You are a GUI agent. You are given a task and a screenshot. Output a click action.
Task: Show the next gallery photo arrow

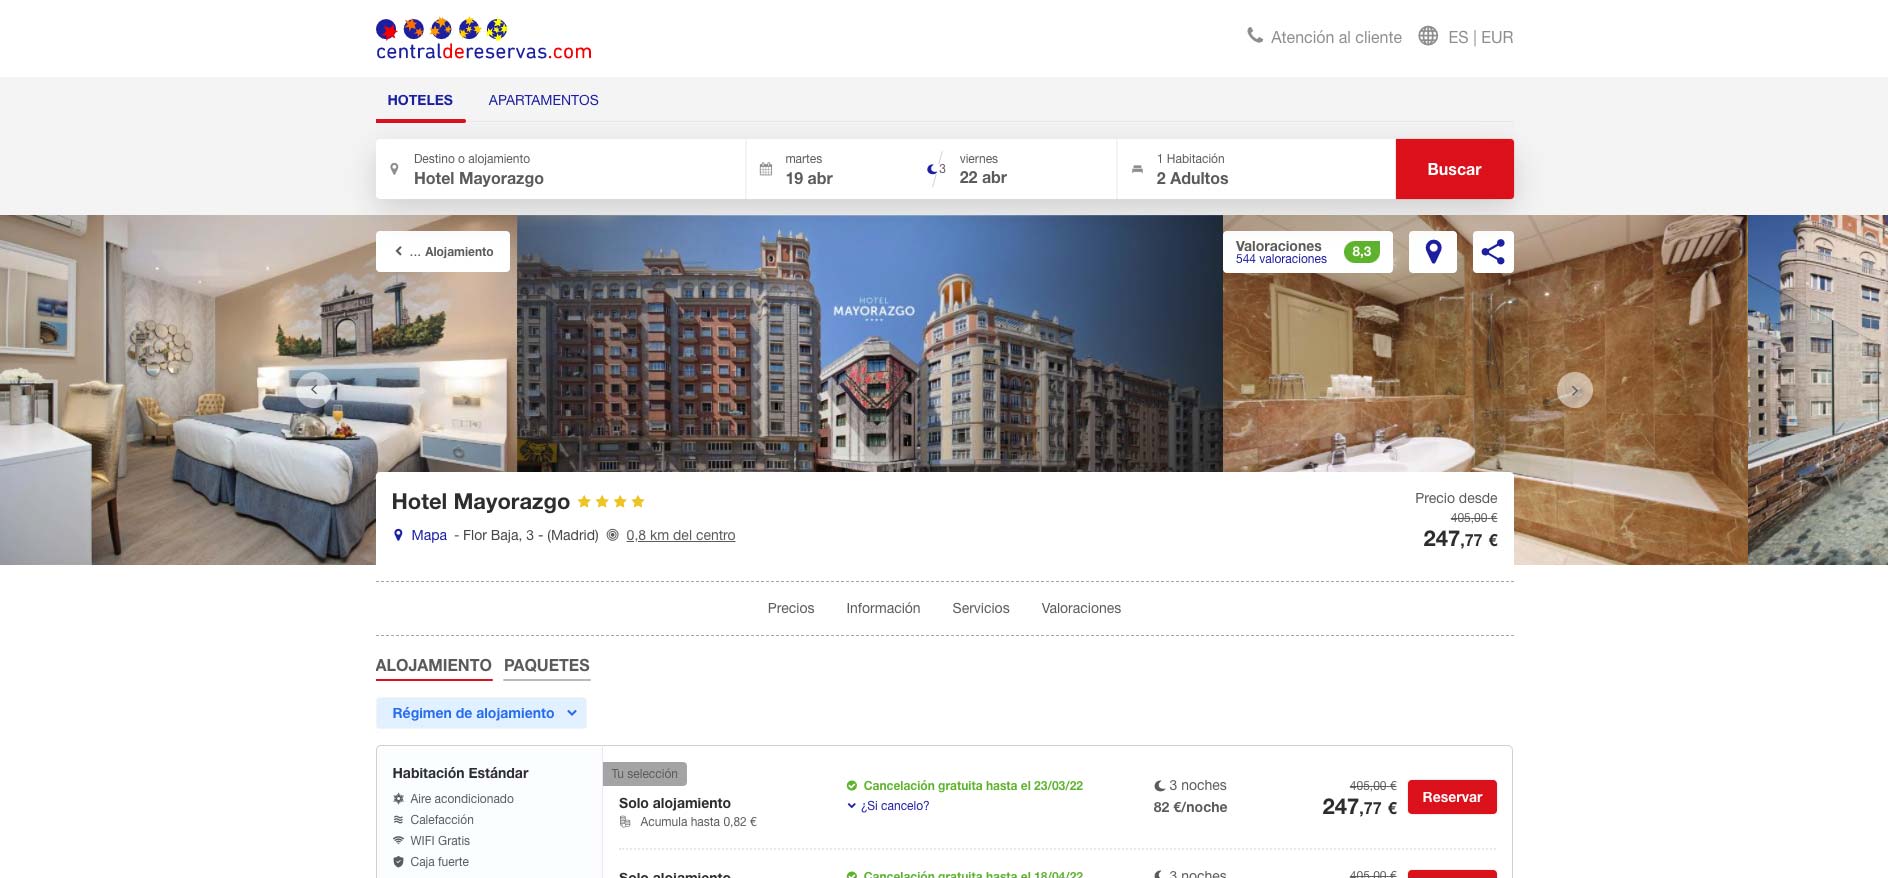[x=1575, y=390]
